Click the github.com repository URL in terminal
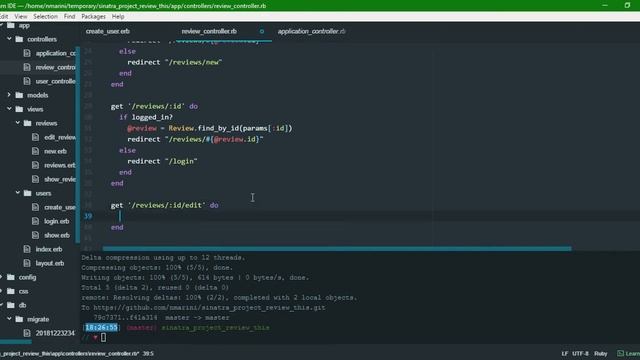The width and height of the screenshot is (640, 360). pyautogui.click(x=209, y=307)
